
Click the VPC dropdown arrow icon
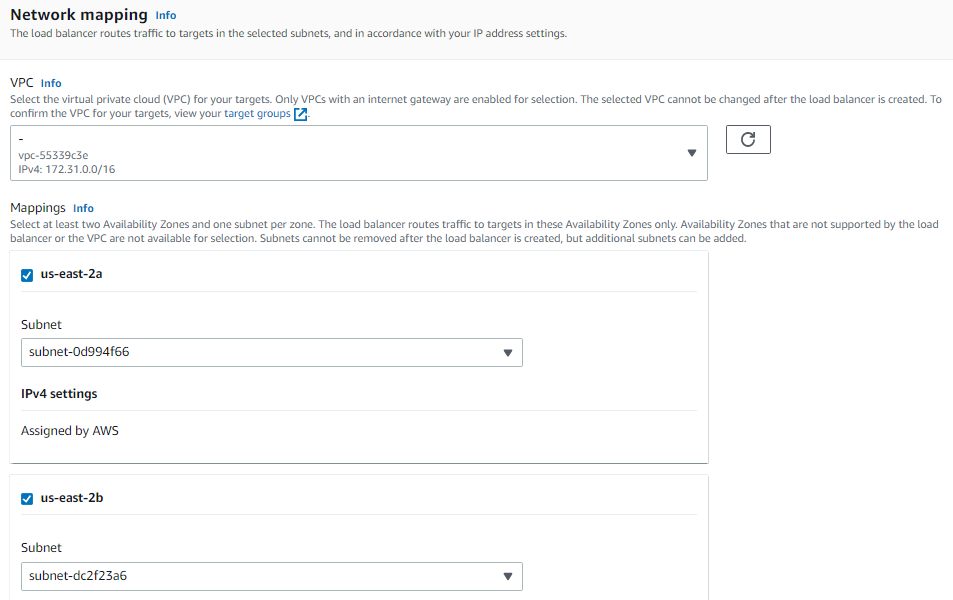click(692, 153)
